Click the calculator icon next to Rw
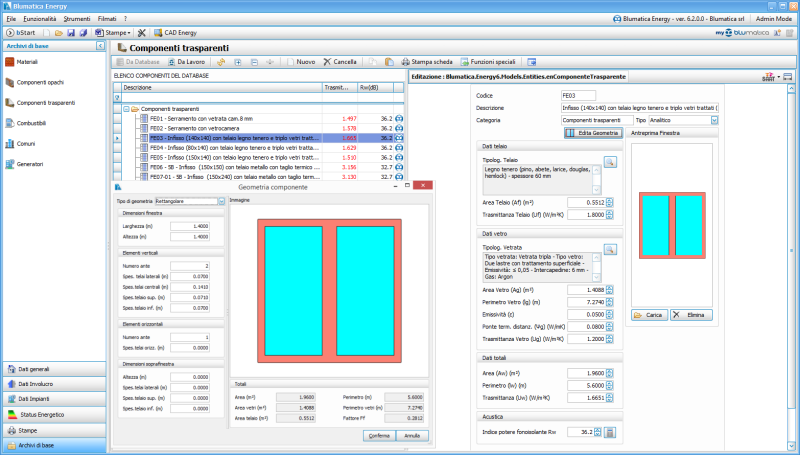Image resolution: width=800 pixels, height=455 pixels. pos(610,432)
